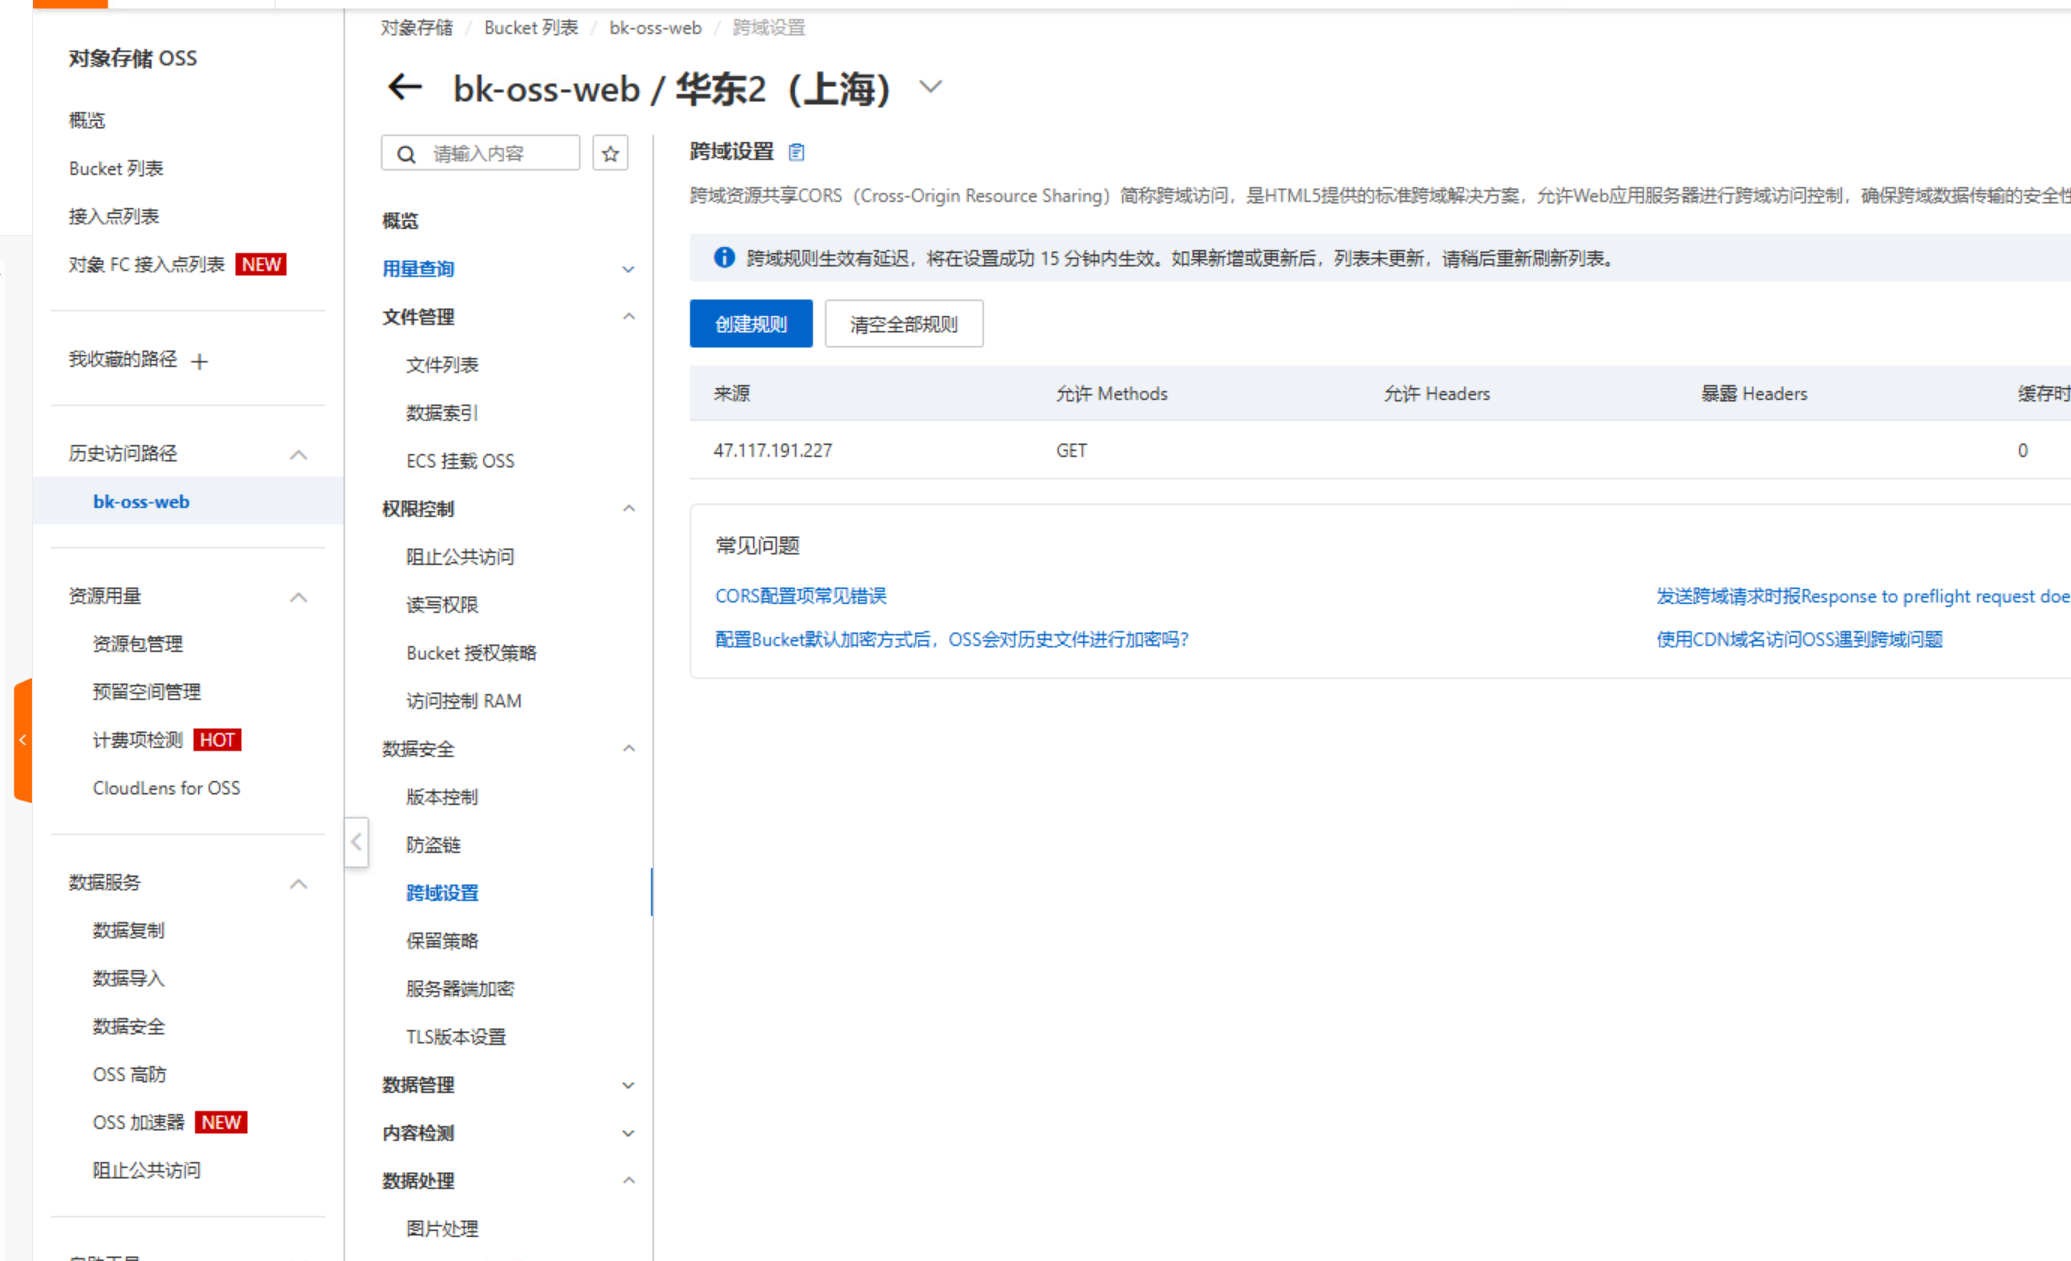The image size is (2071, 1261).
Task: Select Bucket 列表 in left sidebar
Action: 116,168
